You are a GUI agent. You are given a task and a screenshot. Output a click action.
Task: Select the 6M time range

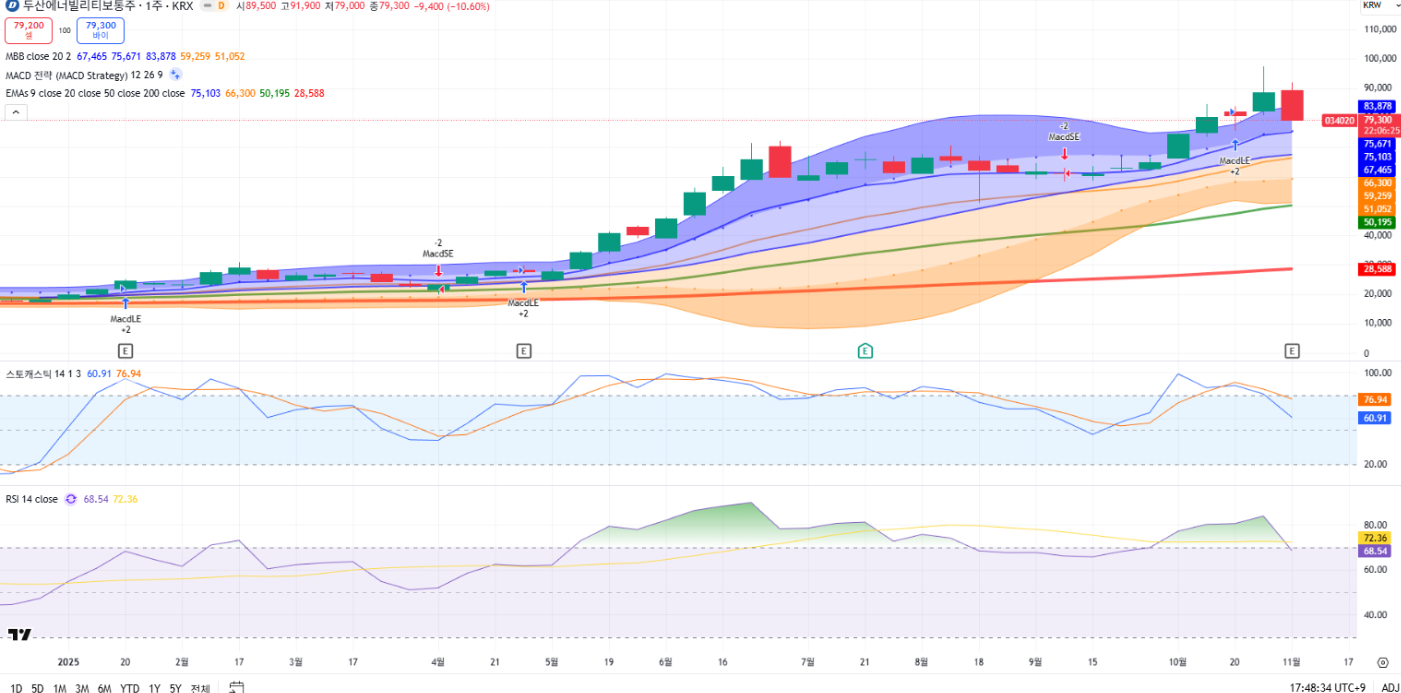coord(104,688)
